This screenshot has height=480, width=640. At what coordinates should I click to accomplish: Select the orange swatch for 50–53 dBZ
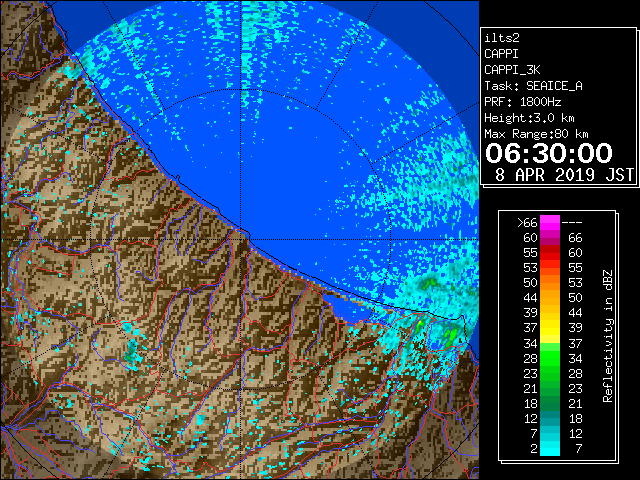(550, 283)
